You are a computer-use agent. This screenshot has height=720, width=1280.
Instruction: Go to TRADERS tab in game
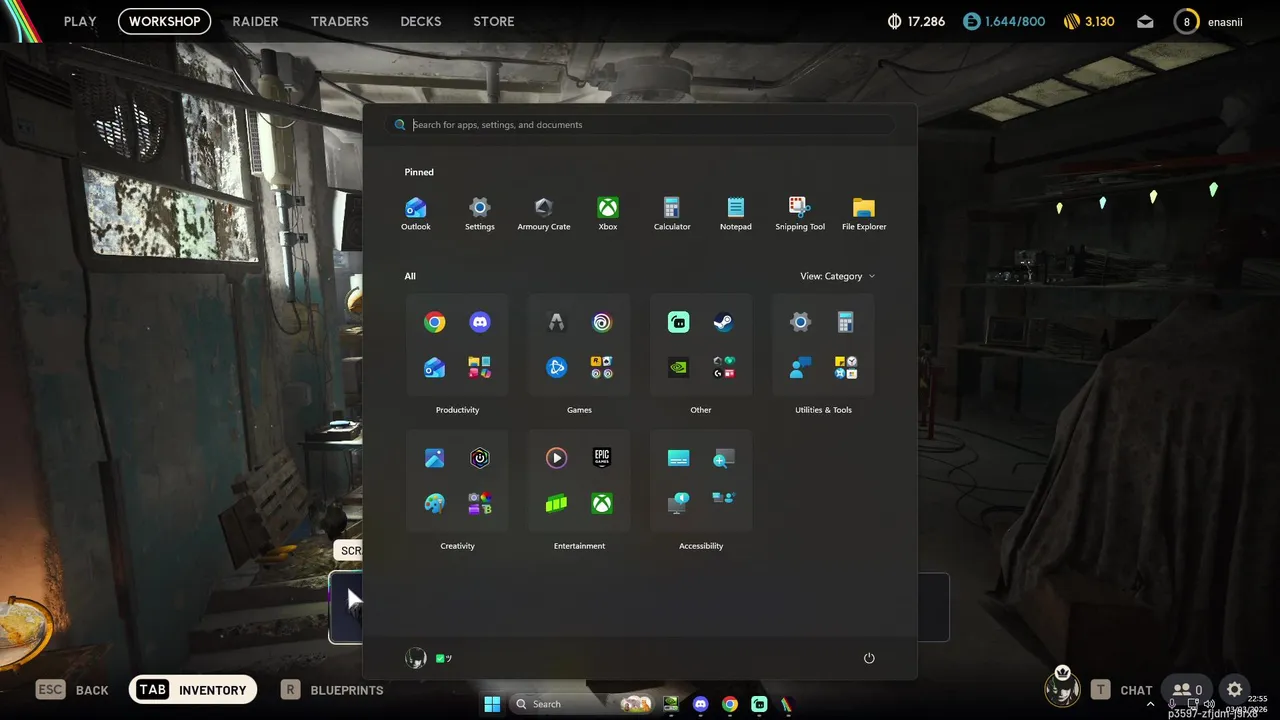pyautogui.click(x=339, y=21)
